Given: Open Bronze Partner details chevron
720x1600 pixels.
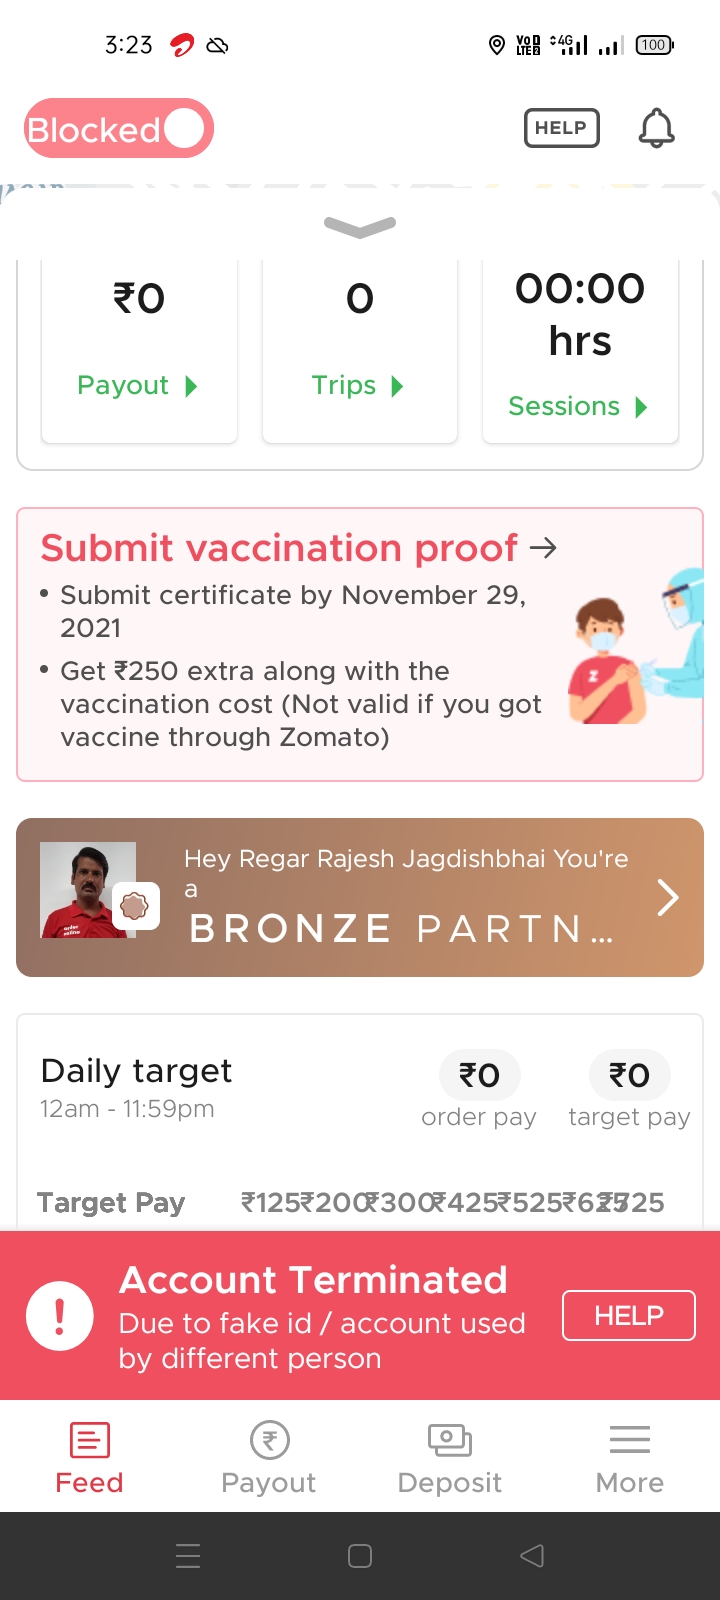Looking at the screenshot, I should (668, 897).
